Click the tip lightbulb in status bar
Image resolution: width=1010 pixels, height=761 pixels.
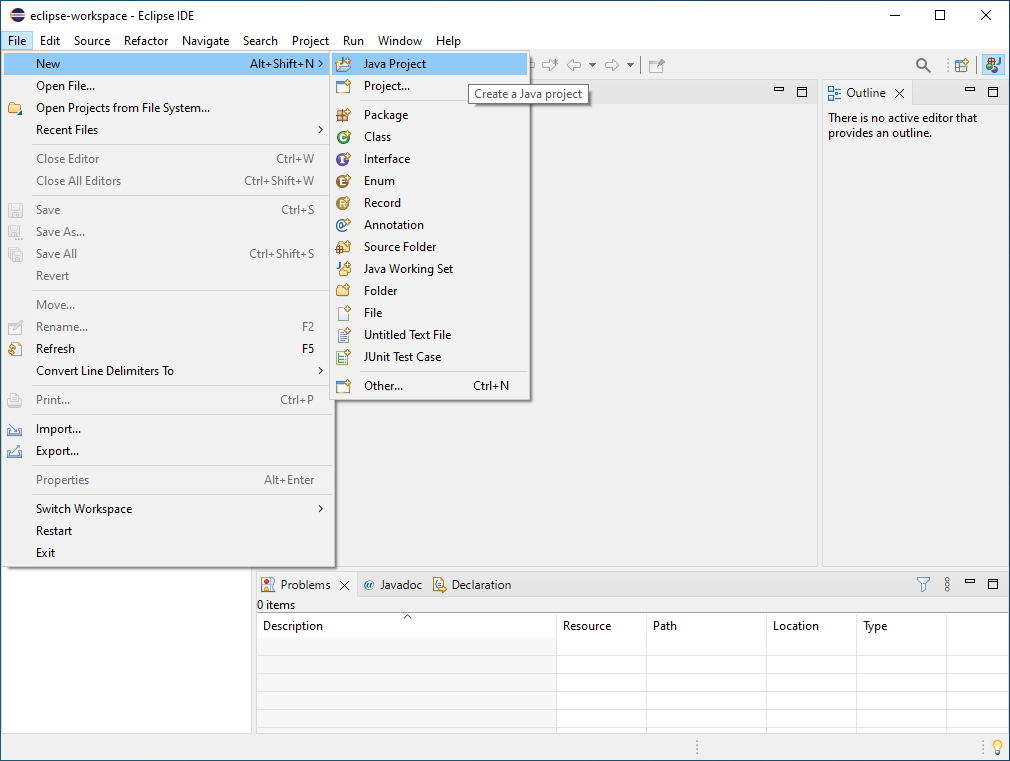click(x=996, y=747)
